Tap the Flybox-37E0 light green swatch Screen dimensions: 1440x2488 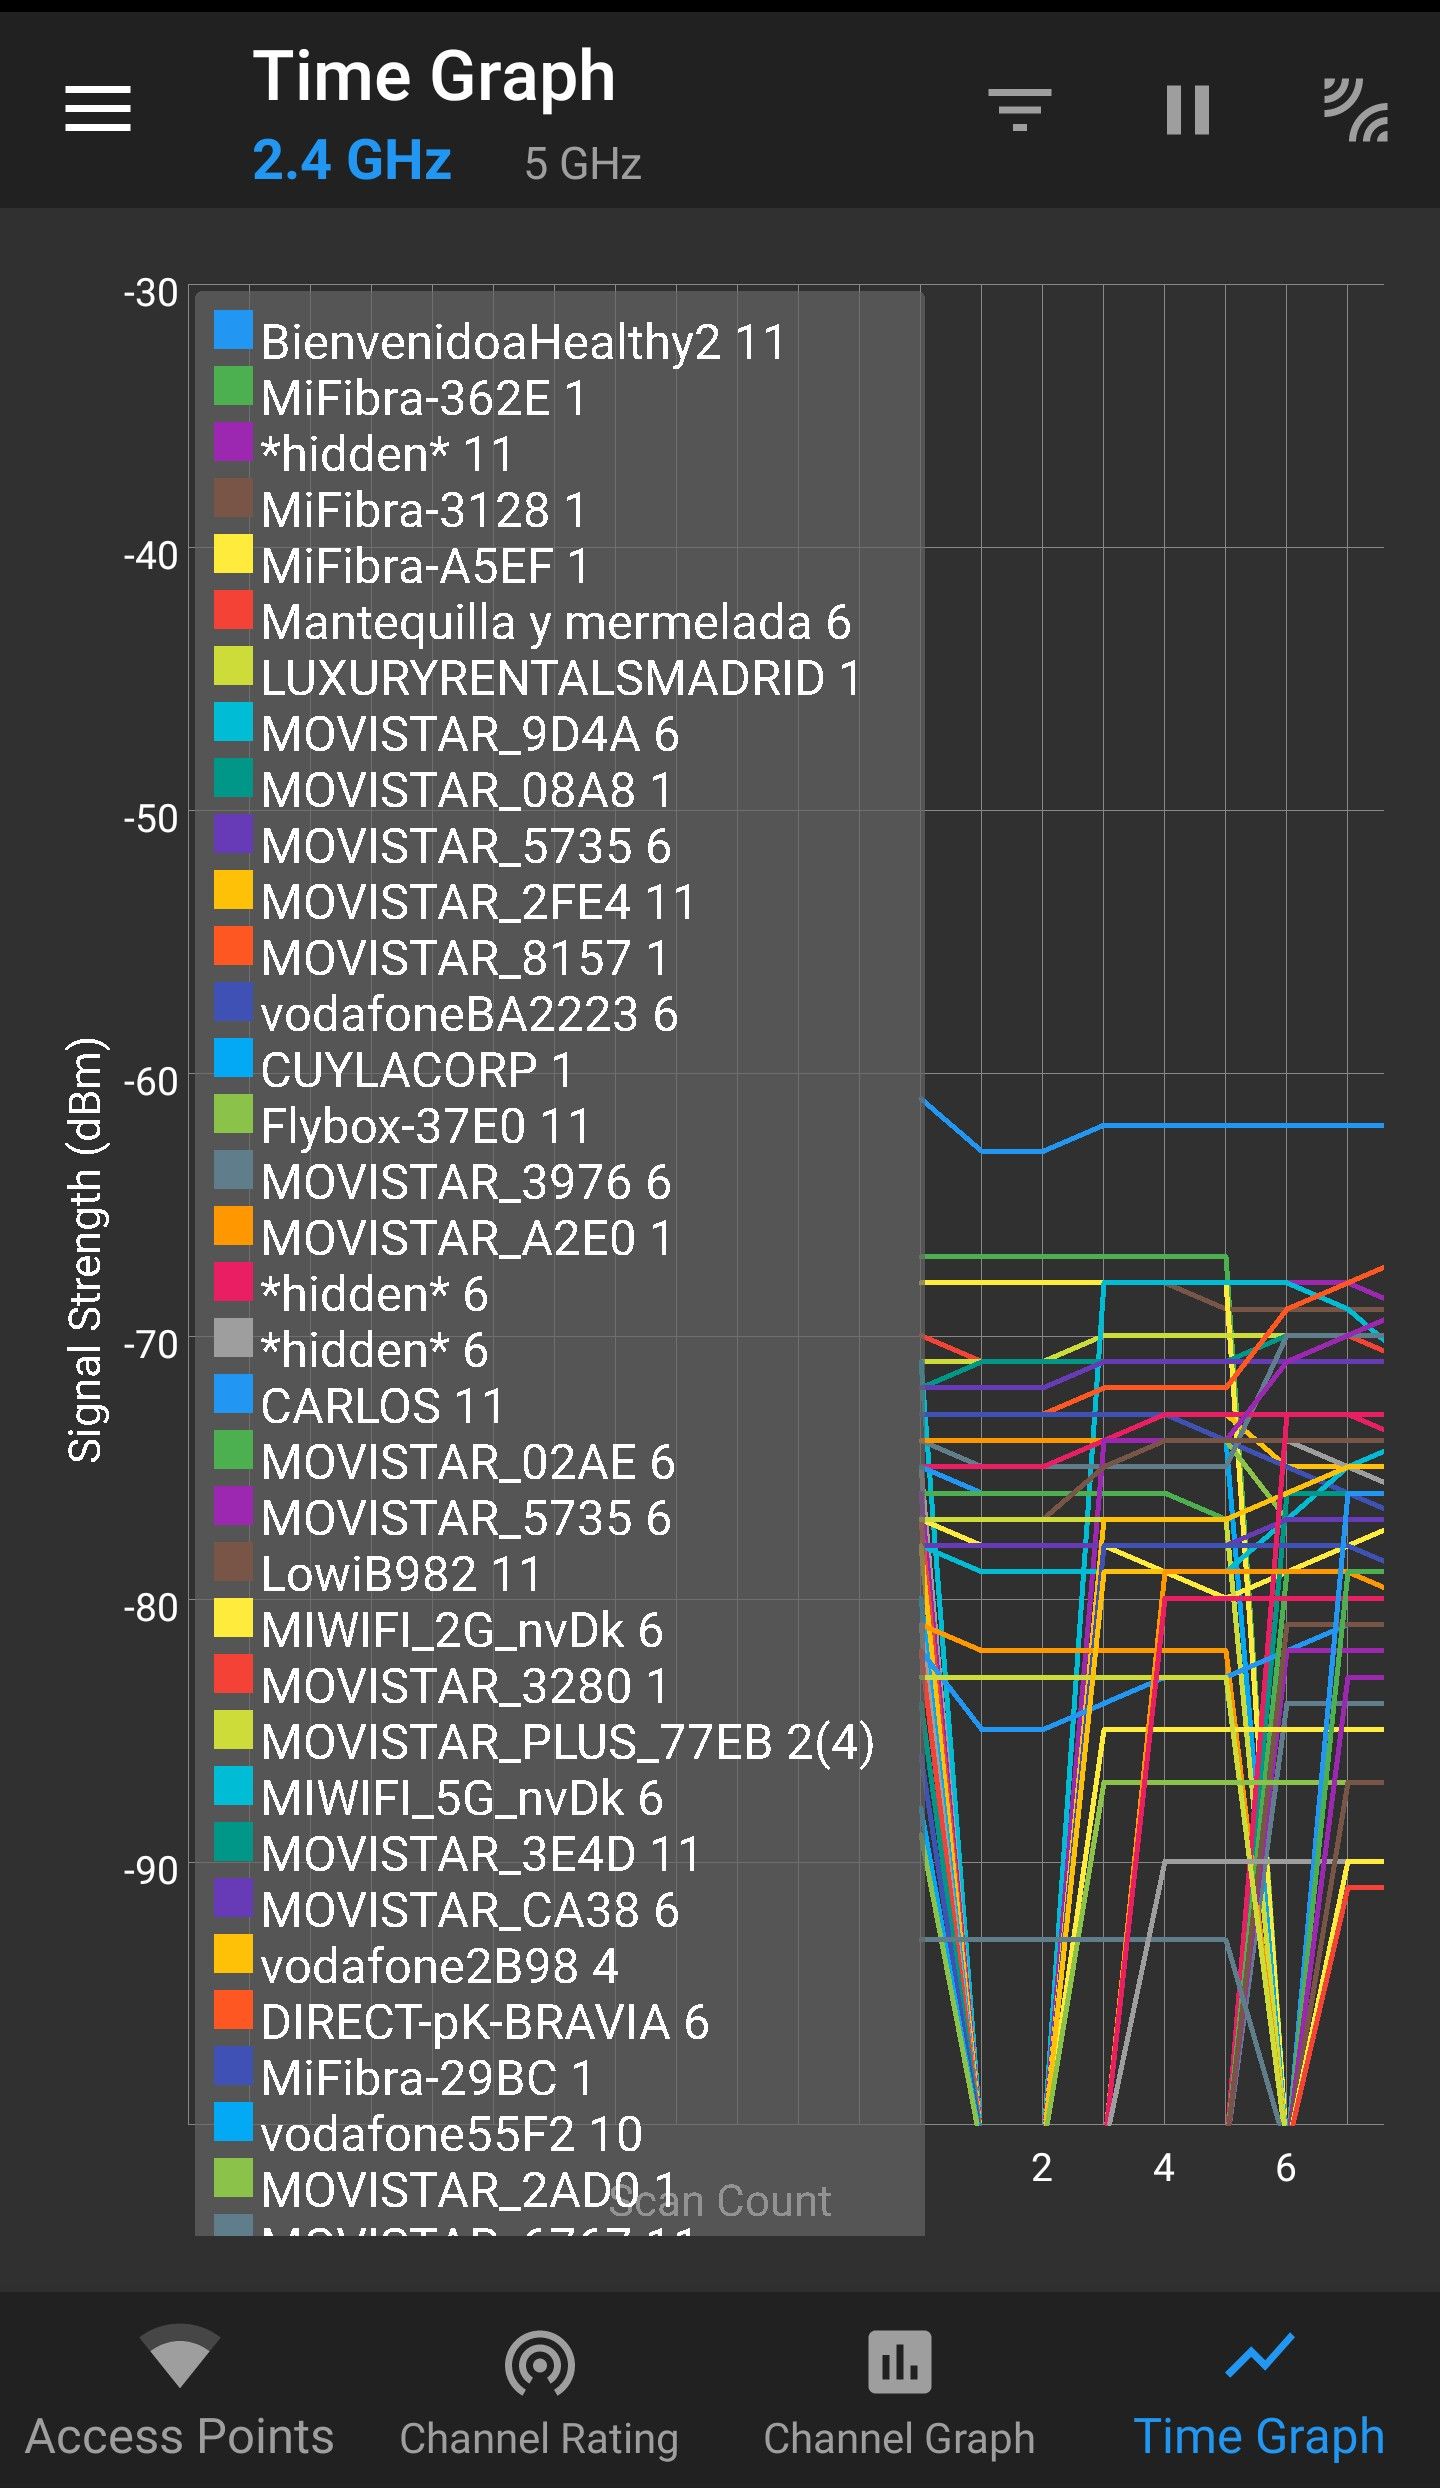click(233, 1114)
